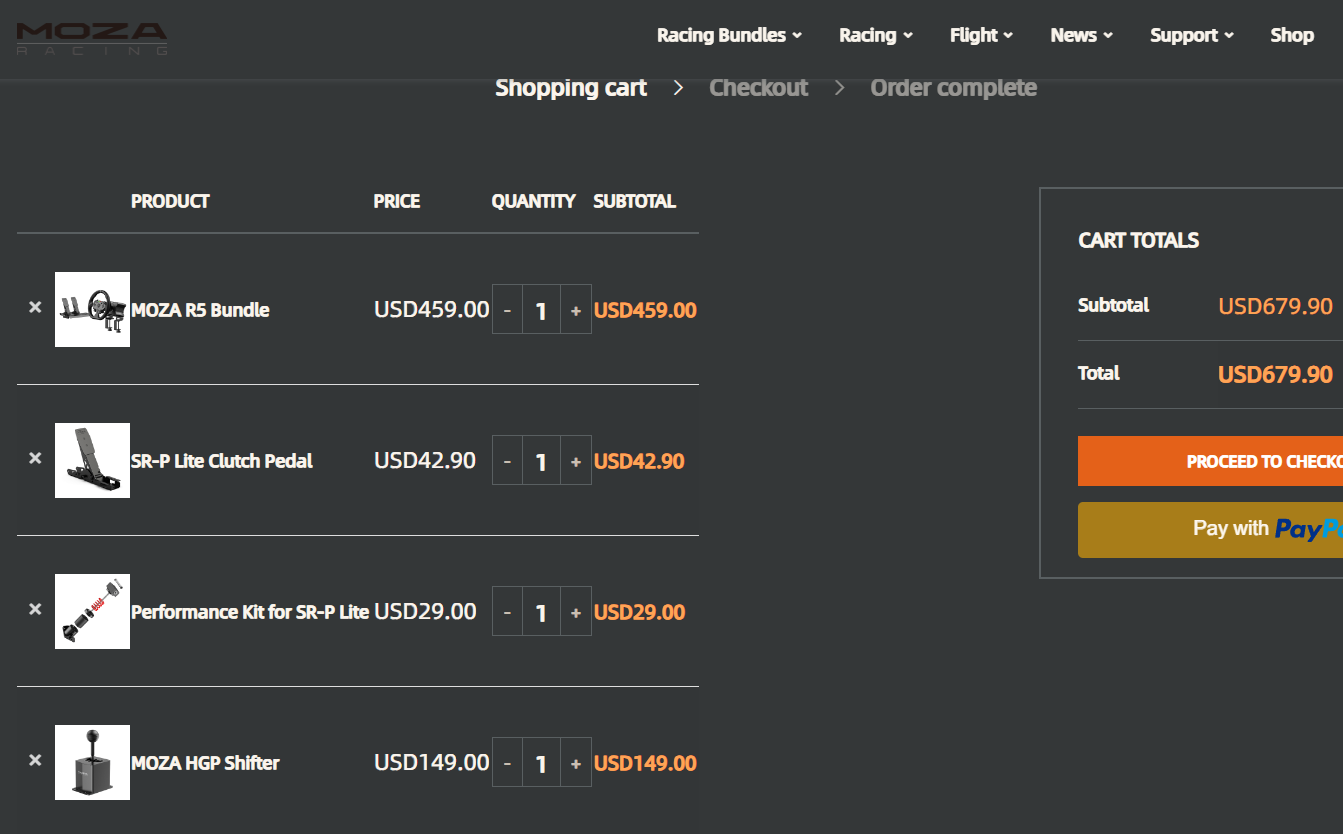Remove MOZA HGP Shifter from cart
Image resolution: width=1343 pixels, height=834 pixels.
coord(35,761)
